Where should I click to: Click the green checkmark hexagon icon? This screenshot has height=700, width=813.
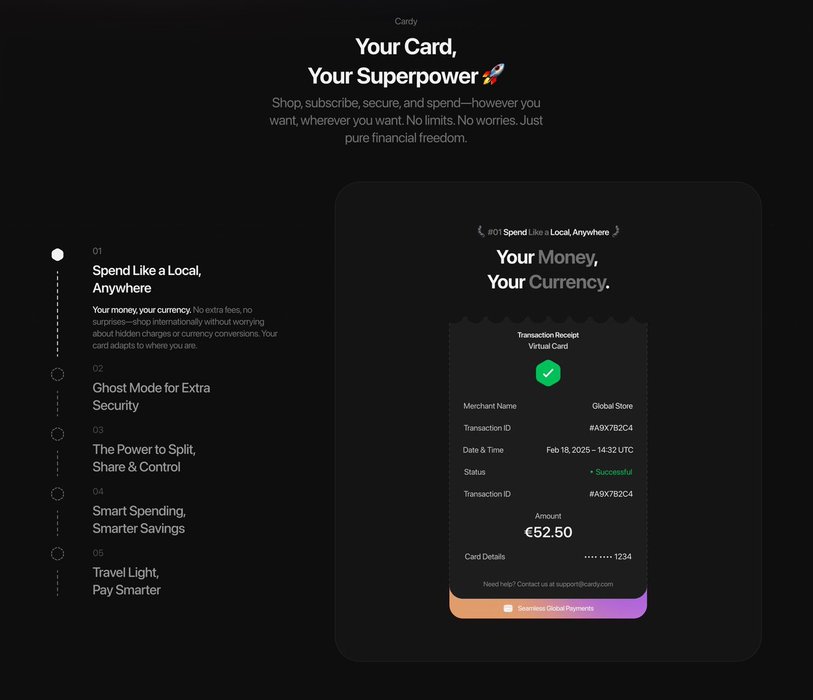[x=548, y=373]
